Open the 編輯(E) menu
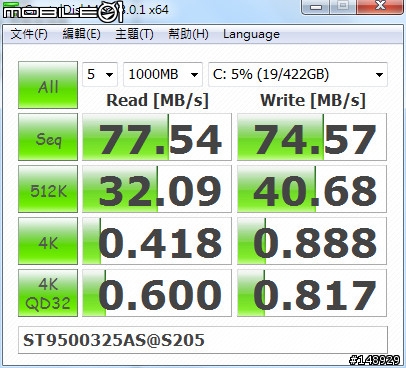The image size is (406, 368). [x=81, y=34]
